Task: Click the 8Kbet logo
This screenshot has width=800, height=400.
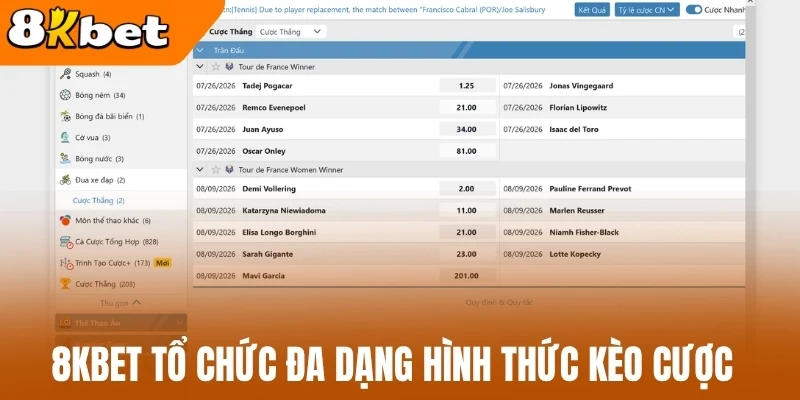Action: tap(88, 30)
